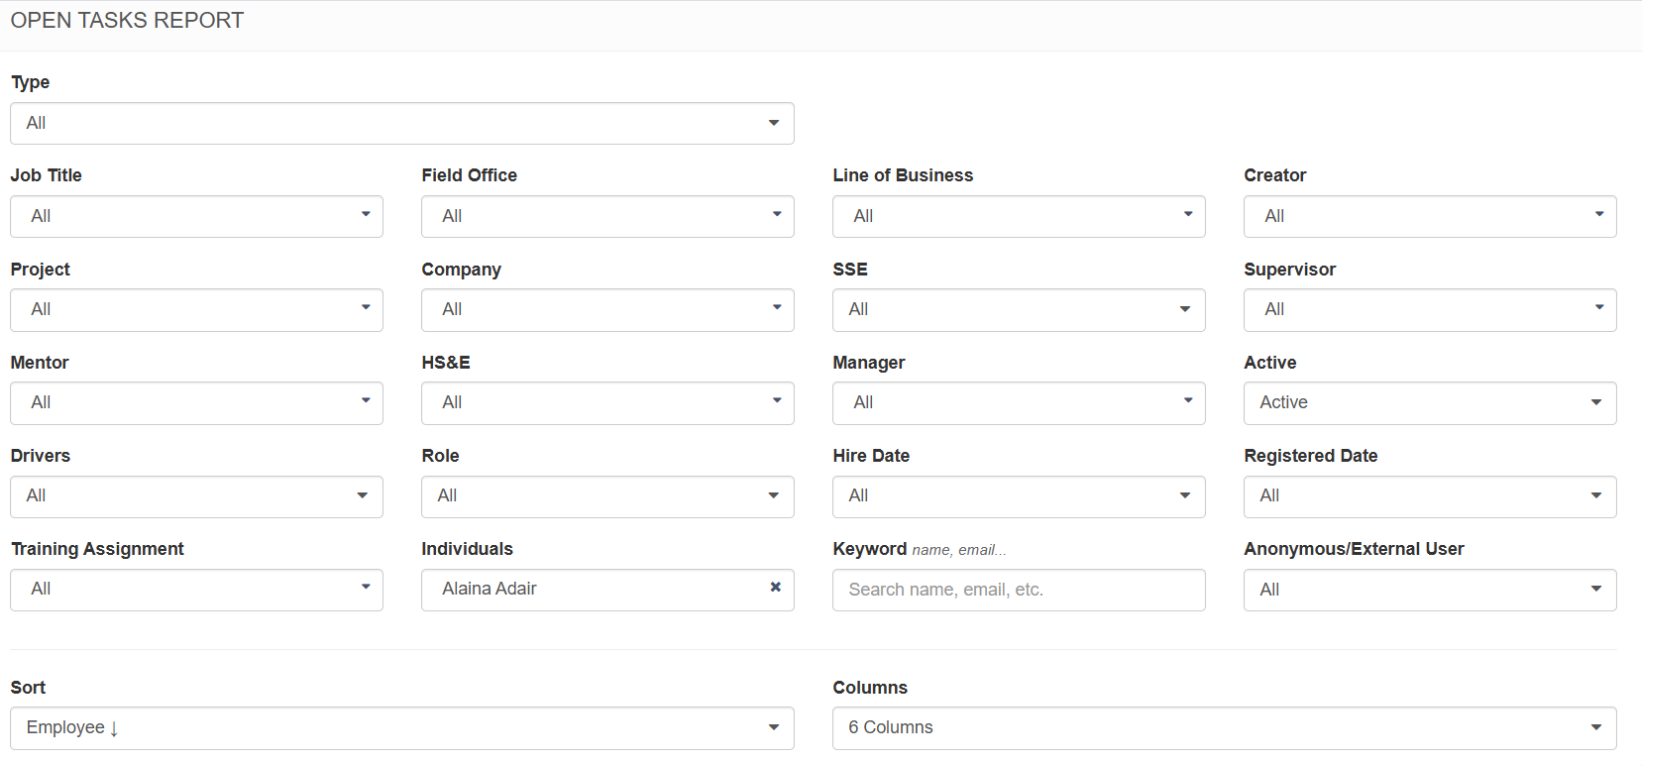Click the SSE dropdown arrow
The width and height of the screenshot is (1657, 773).
click(x=1185, y=310)
